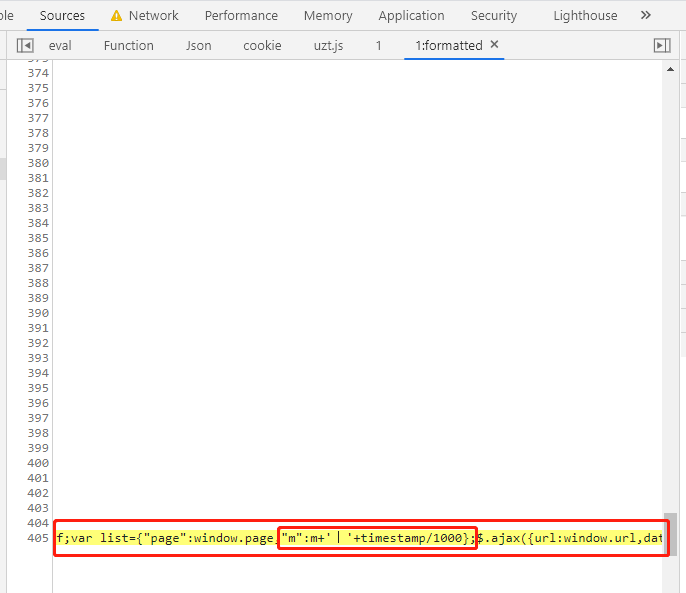Open the cookie file tab
Image resolution: width=686 pixels, height=593 pixels.
pos(262,45)
